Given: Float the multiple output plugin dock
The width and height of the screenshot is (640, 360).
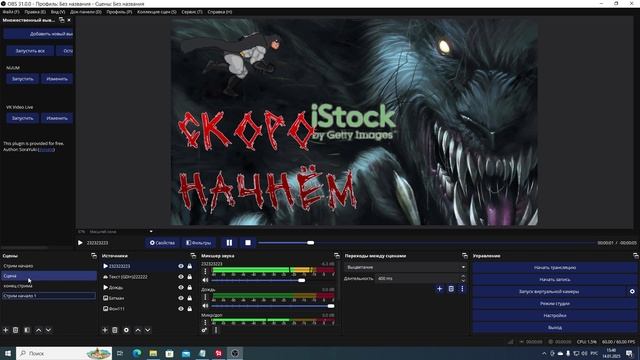Looking at the screenshot, I should 62,20.
